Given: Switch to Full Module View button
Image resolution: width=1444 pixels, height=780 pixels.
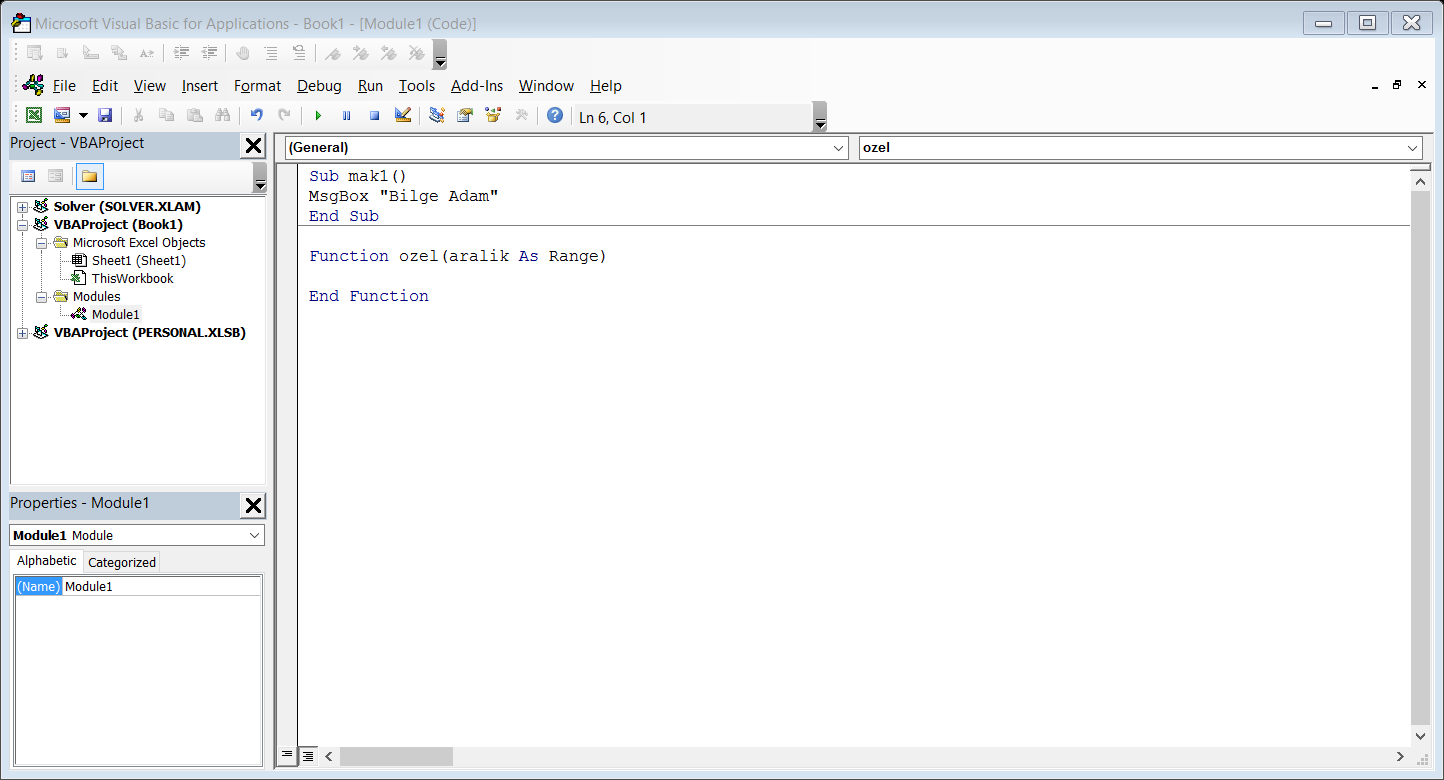Looking at the screenshot, I should [308, 755].
